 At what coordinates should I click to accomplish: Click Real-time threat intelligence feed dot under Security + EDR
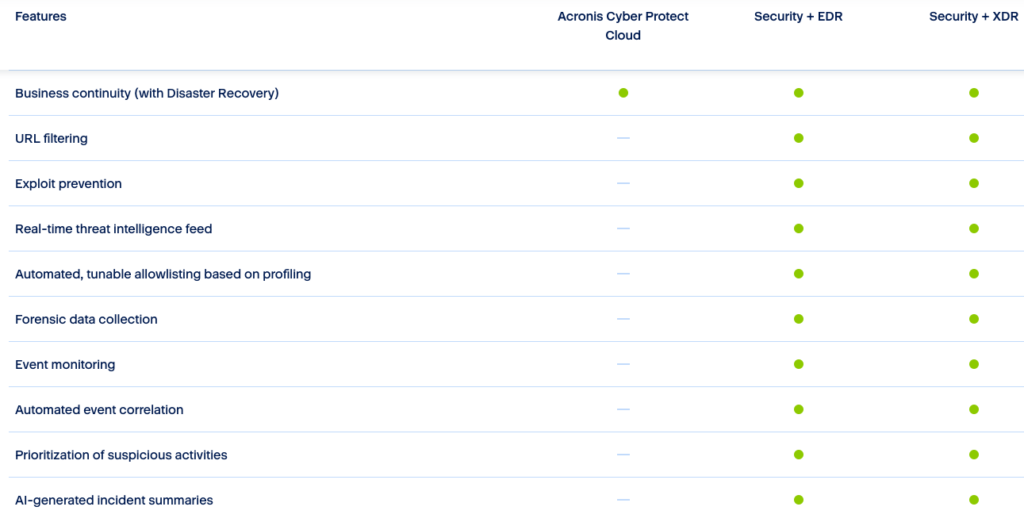(x=798, y=229)
